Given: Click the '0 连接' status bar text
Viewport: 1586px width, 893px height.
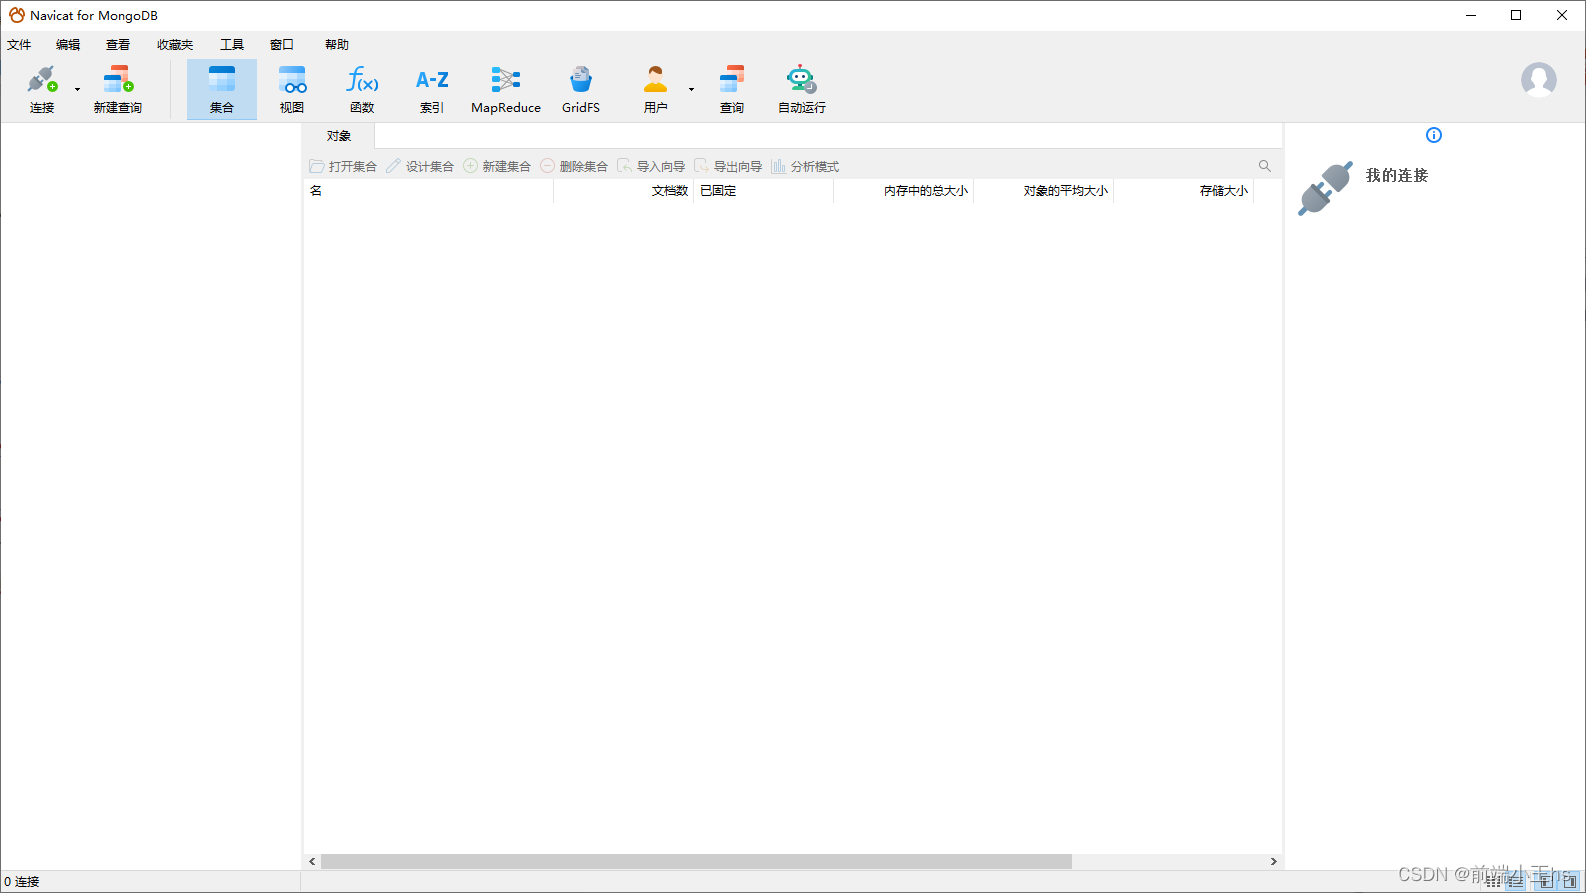Looking at the screenshot, I should pos(22,882).
